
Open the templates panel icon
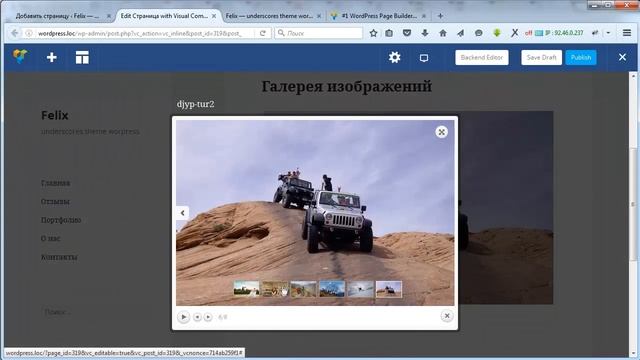click(x=82, y=58)
